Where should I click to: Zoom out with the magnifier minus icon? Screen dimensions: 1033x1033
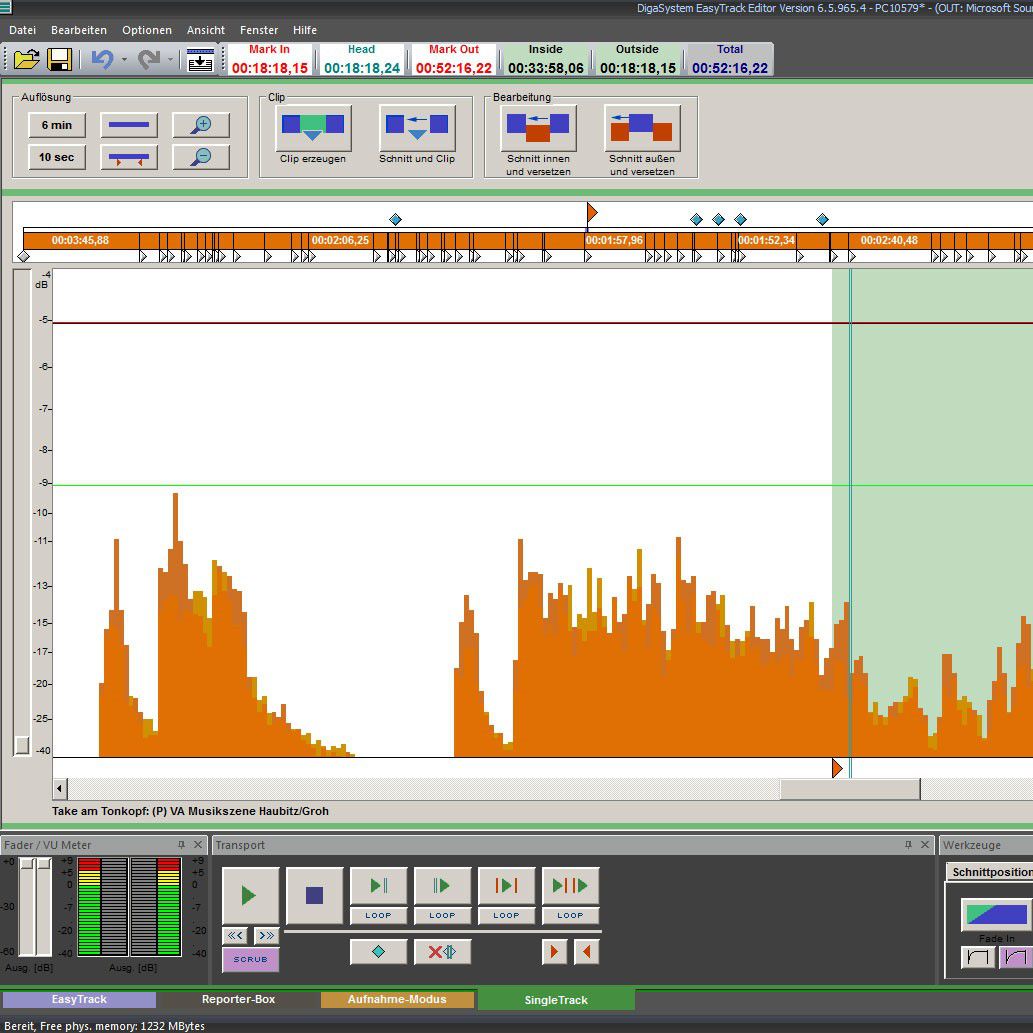(x=201, y=157)
